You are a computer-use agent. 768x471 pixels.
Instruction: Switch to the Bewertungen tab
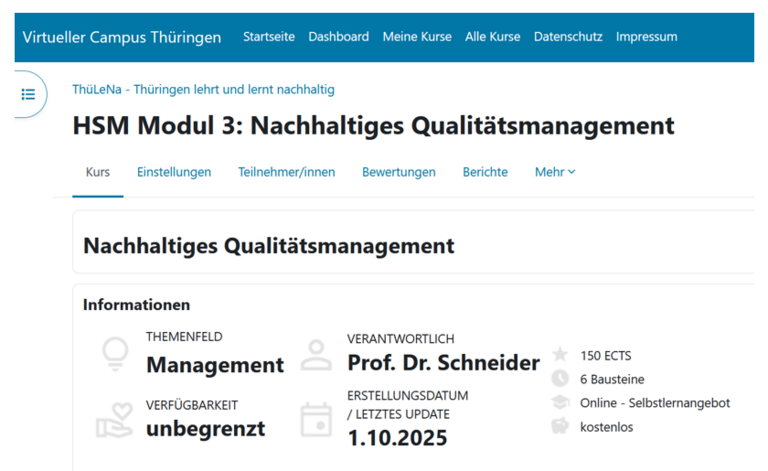399,172
